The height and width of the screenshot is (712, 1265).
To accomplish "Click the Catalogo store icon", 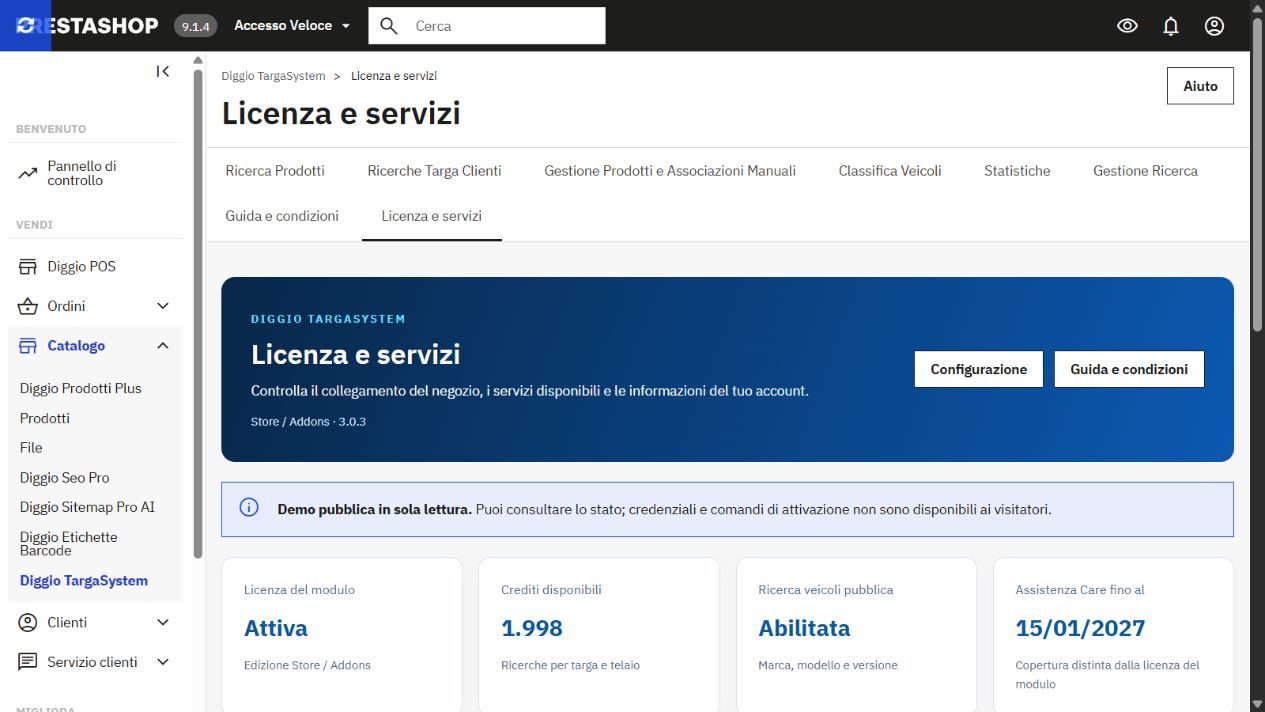I will [x=28, y=346].
